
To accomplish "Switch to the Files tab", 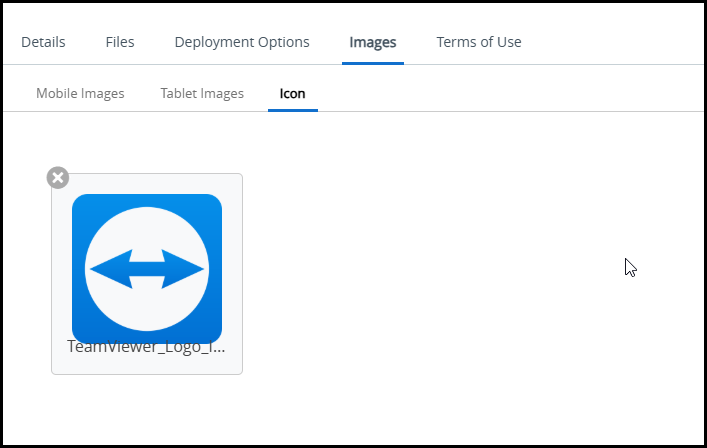I will [x=120, y=42].
